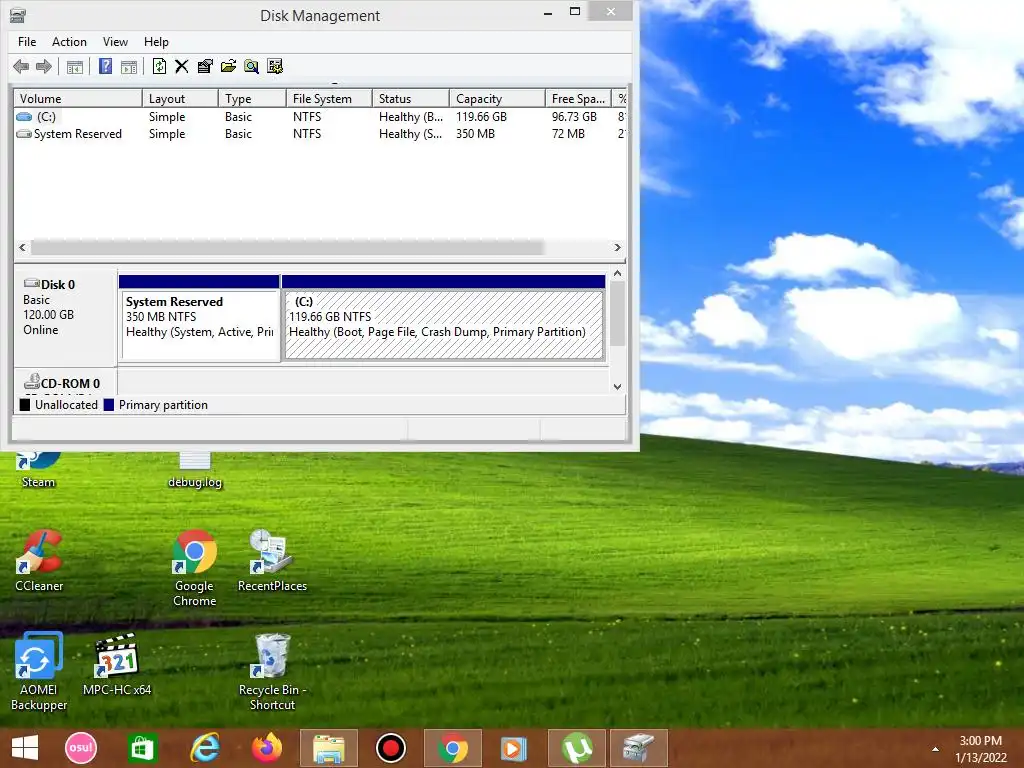Open osu! from the taskbar

click(x=81, y=748)
